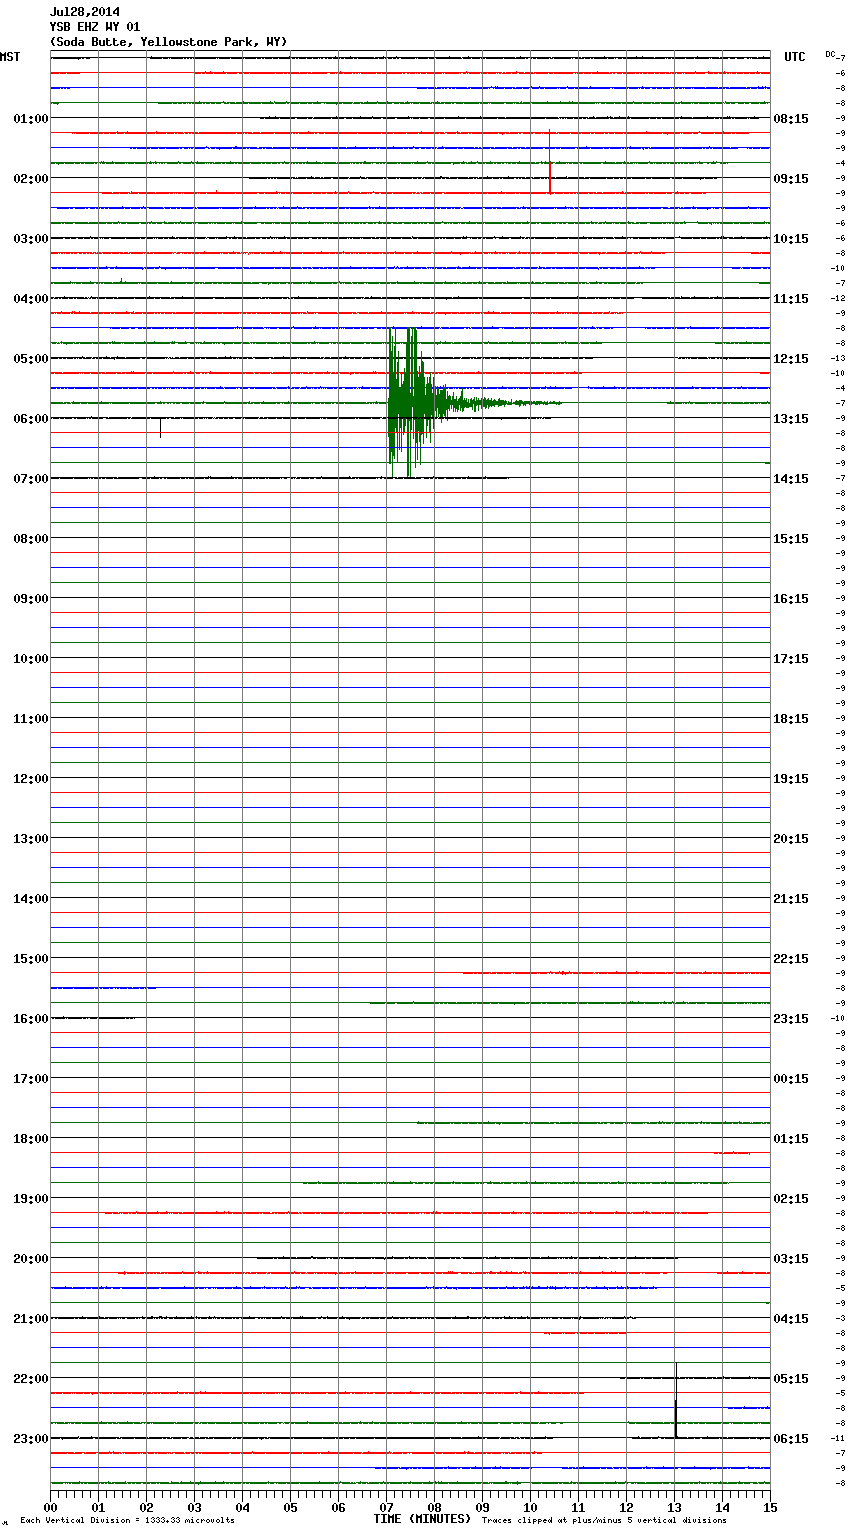
Task: Select the 10:00 MST time label
Action: click(31, 659)
